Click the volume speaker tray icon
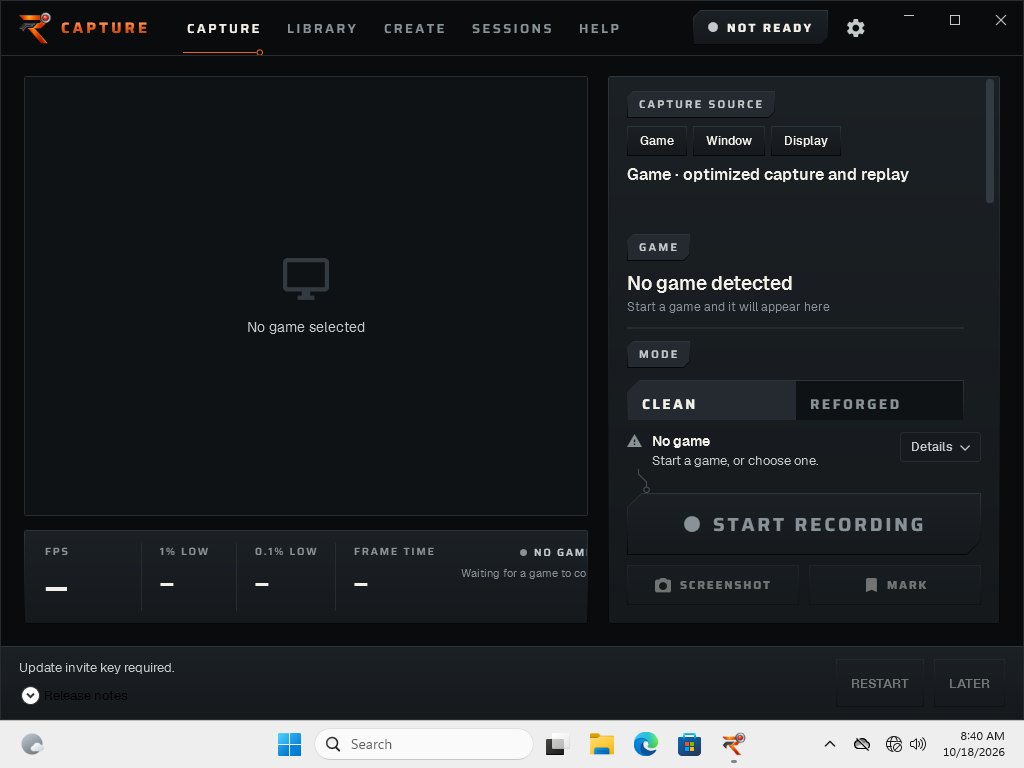 918,744
